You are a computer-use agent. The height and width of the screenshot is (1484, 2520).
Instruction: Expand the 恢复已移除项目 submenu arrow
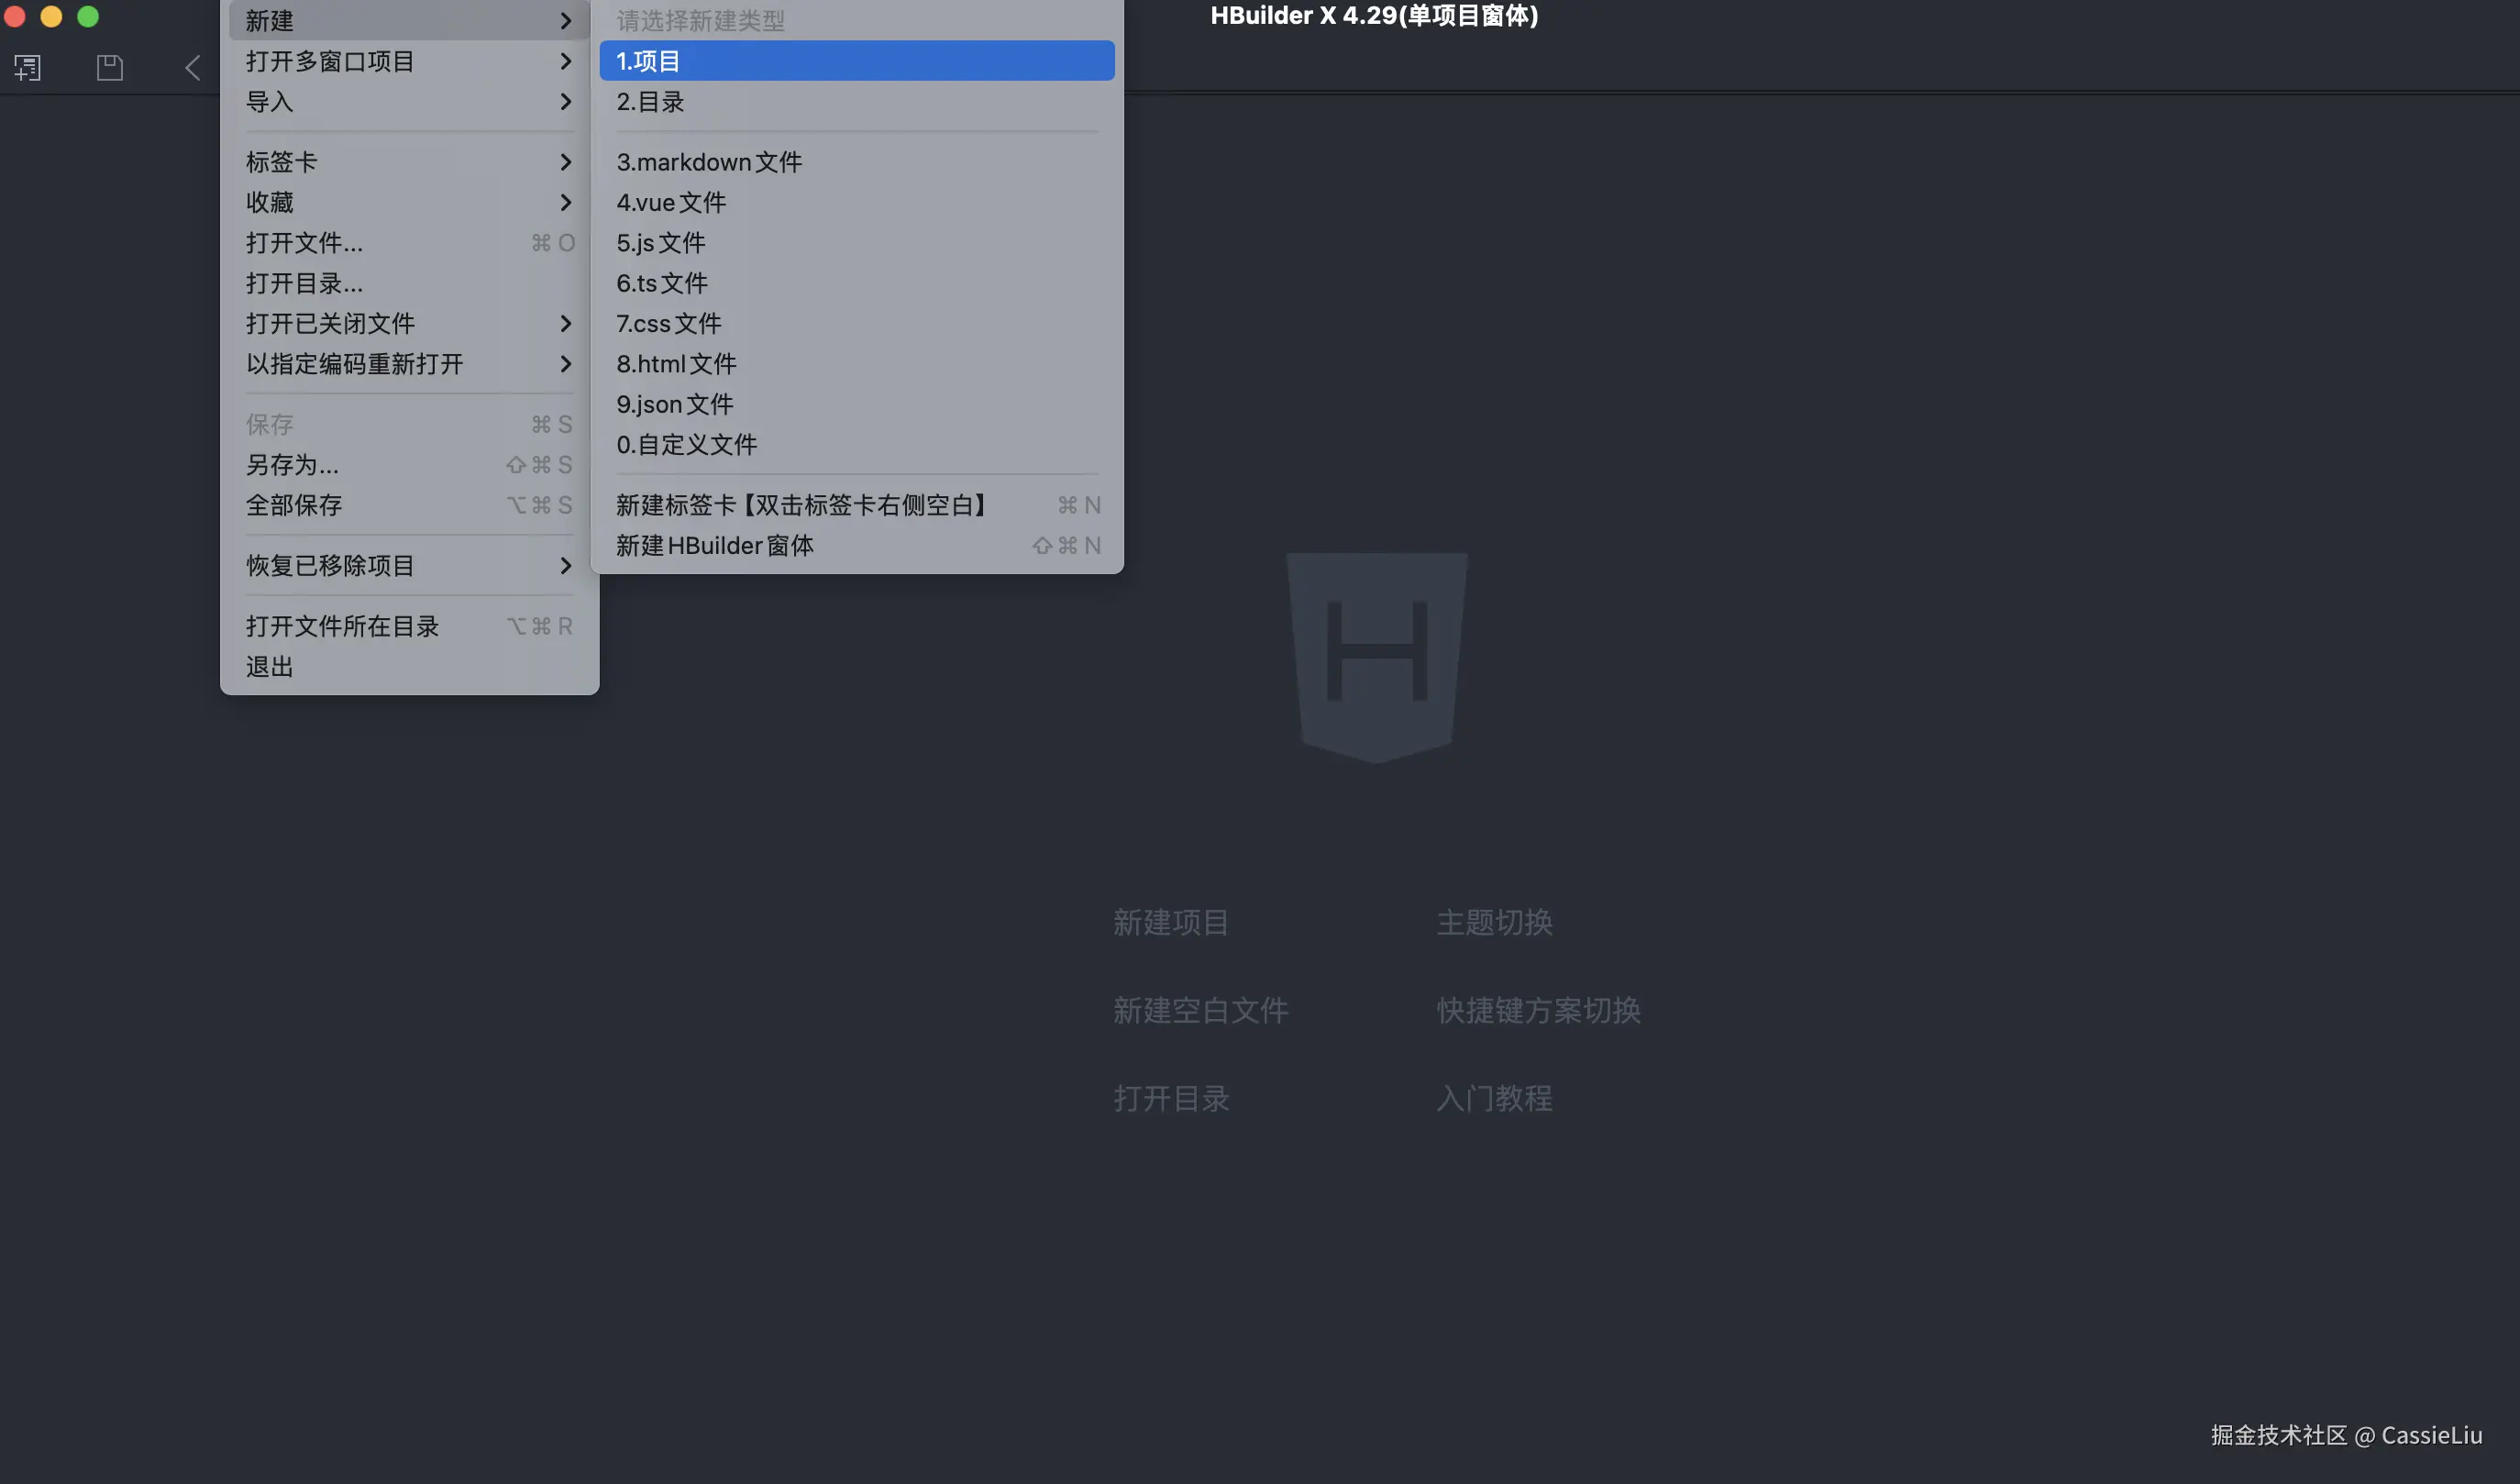[565, 566]
